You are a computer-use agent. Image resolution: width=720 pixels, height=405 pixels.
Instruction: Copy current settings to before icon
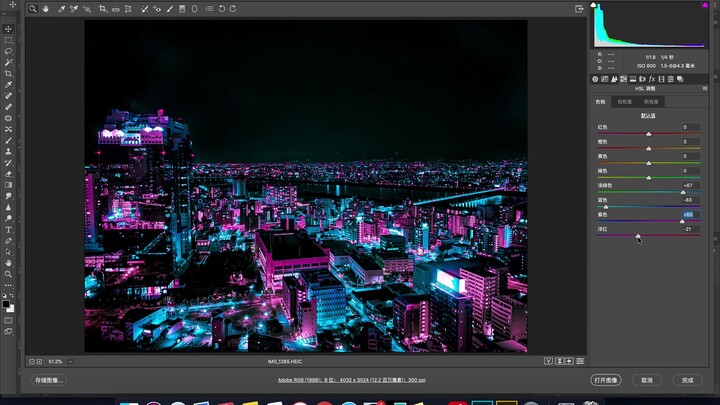(569, 361)
